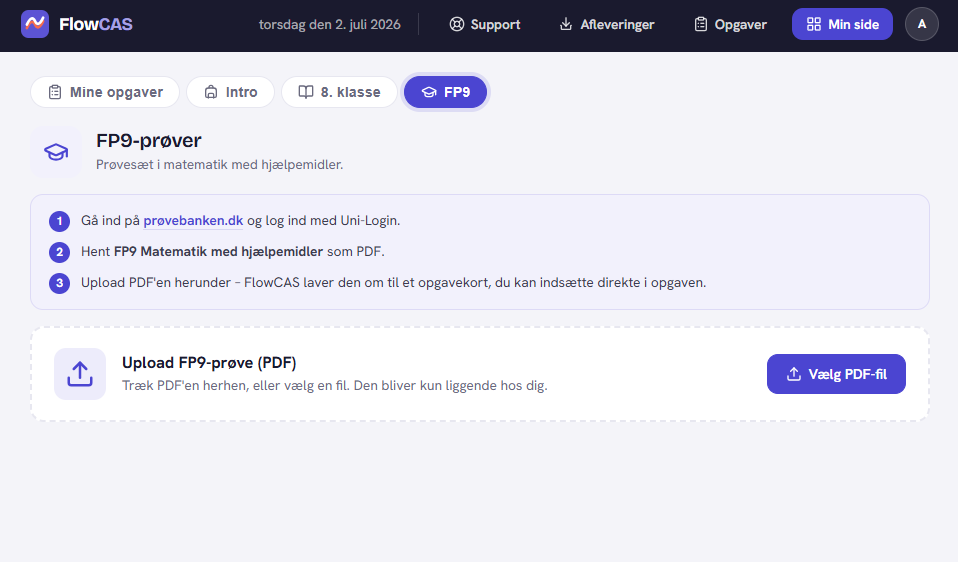Click the book icon on 8. klasse

click(x=305, y=92)
